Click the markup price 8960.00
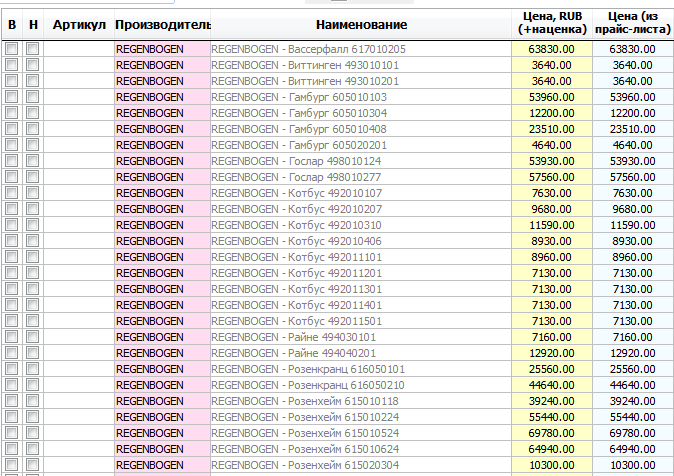This screenshot has height=476, width=674. (x=551, y=257)
